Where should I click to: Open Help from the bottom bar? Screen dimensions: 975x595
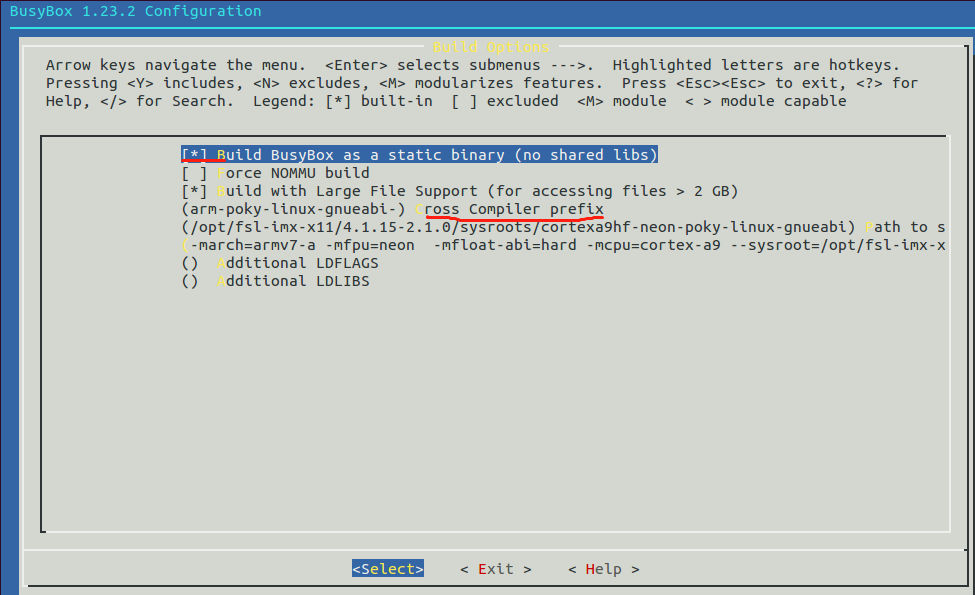(x=603, y=568)
